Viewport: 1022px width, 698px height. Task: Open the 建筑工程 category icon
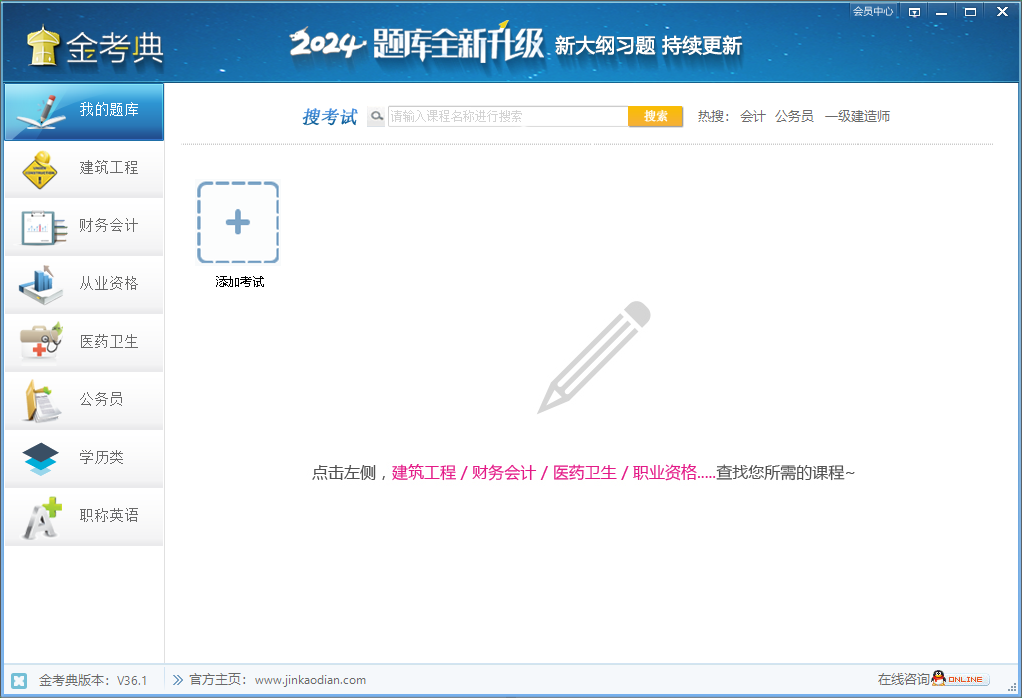tap(40, 168)
